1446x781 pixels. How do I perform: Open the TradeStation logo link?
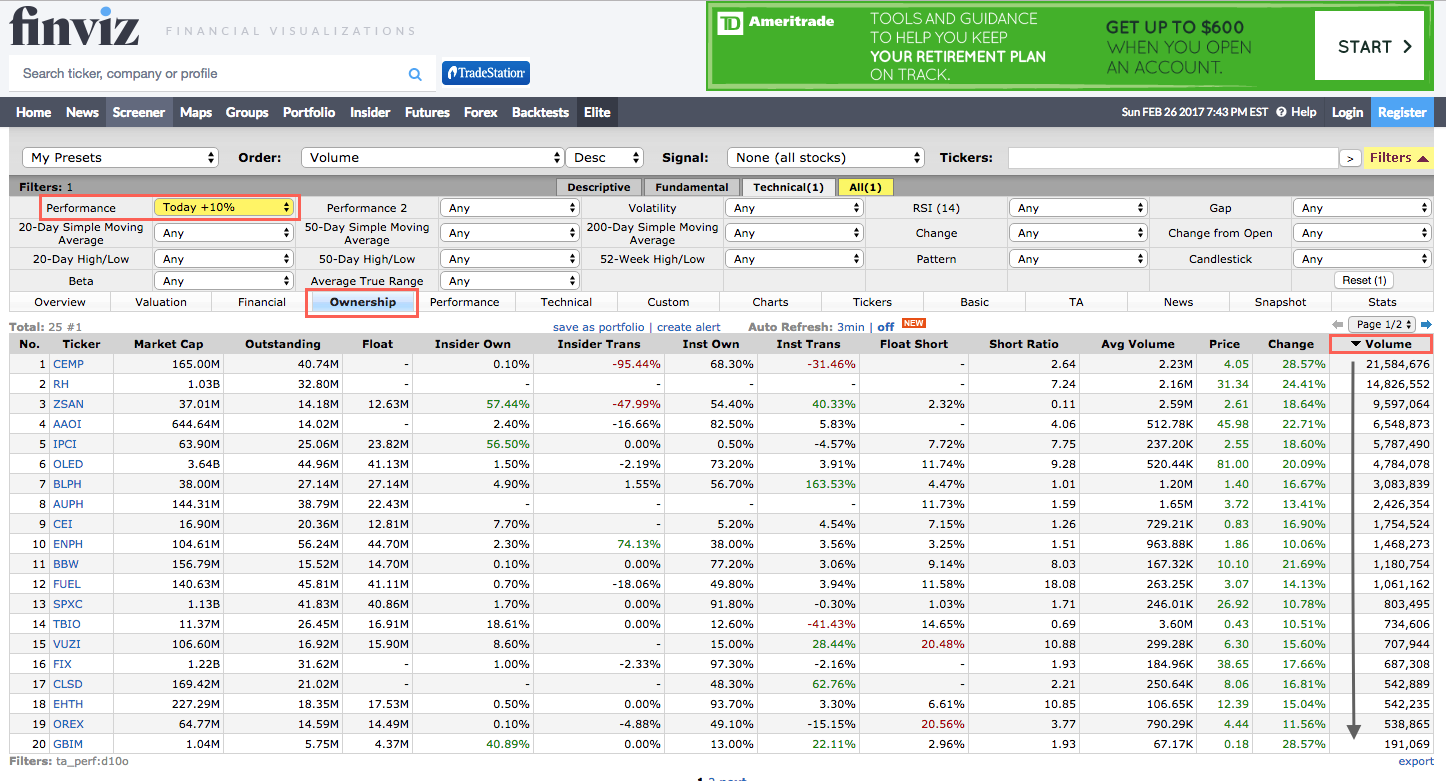pos(486,73)
